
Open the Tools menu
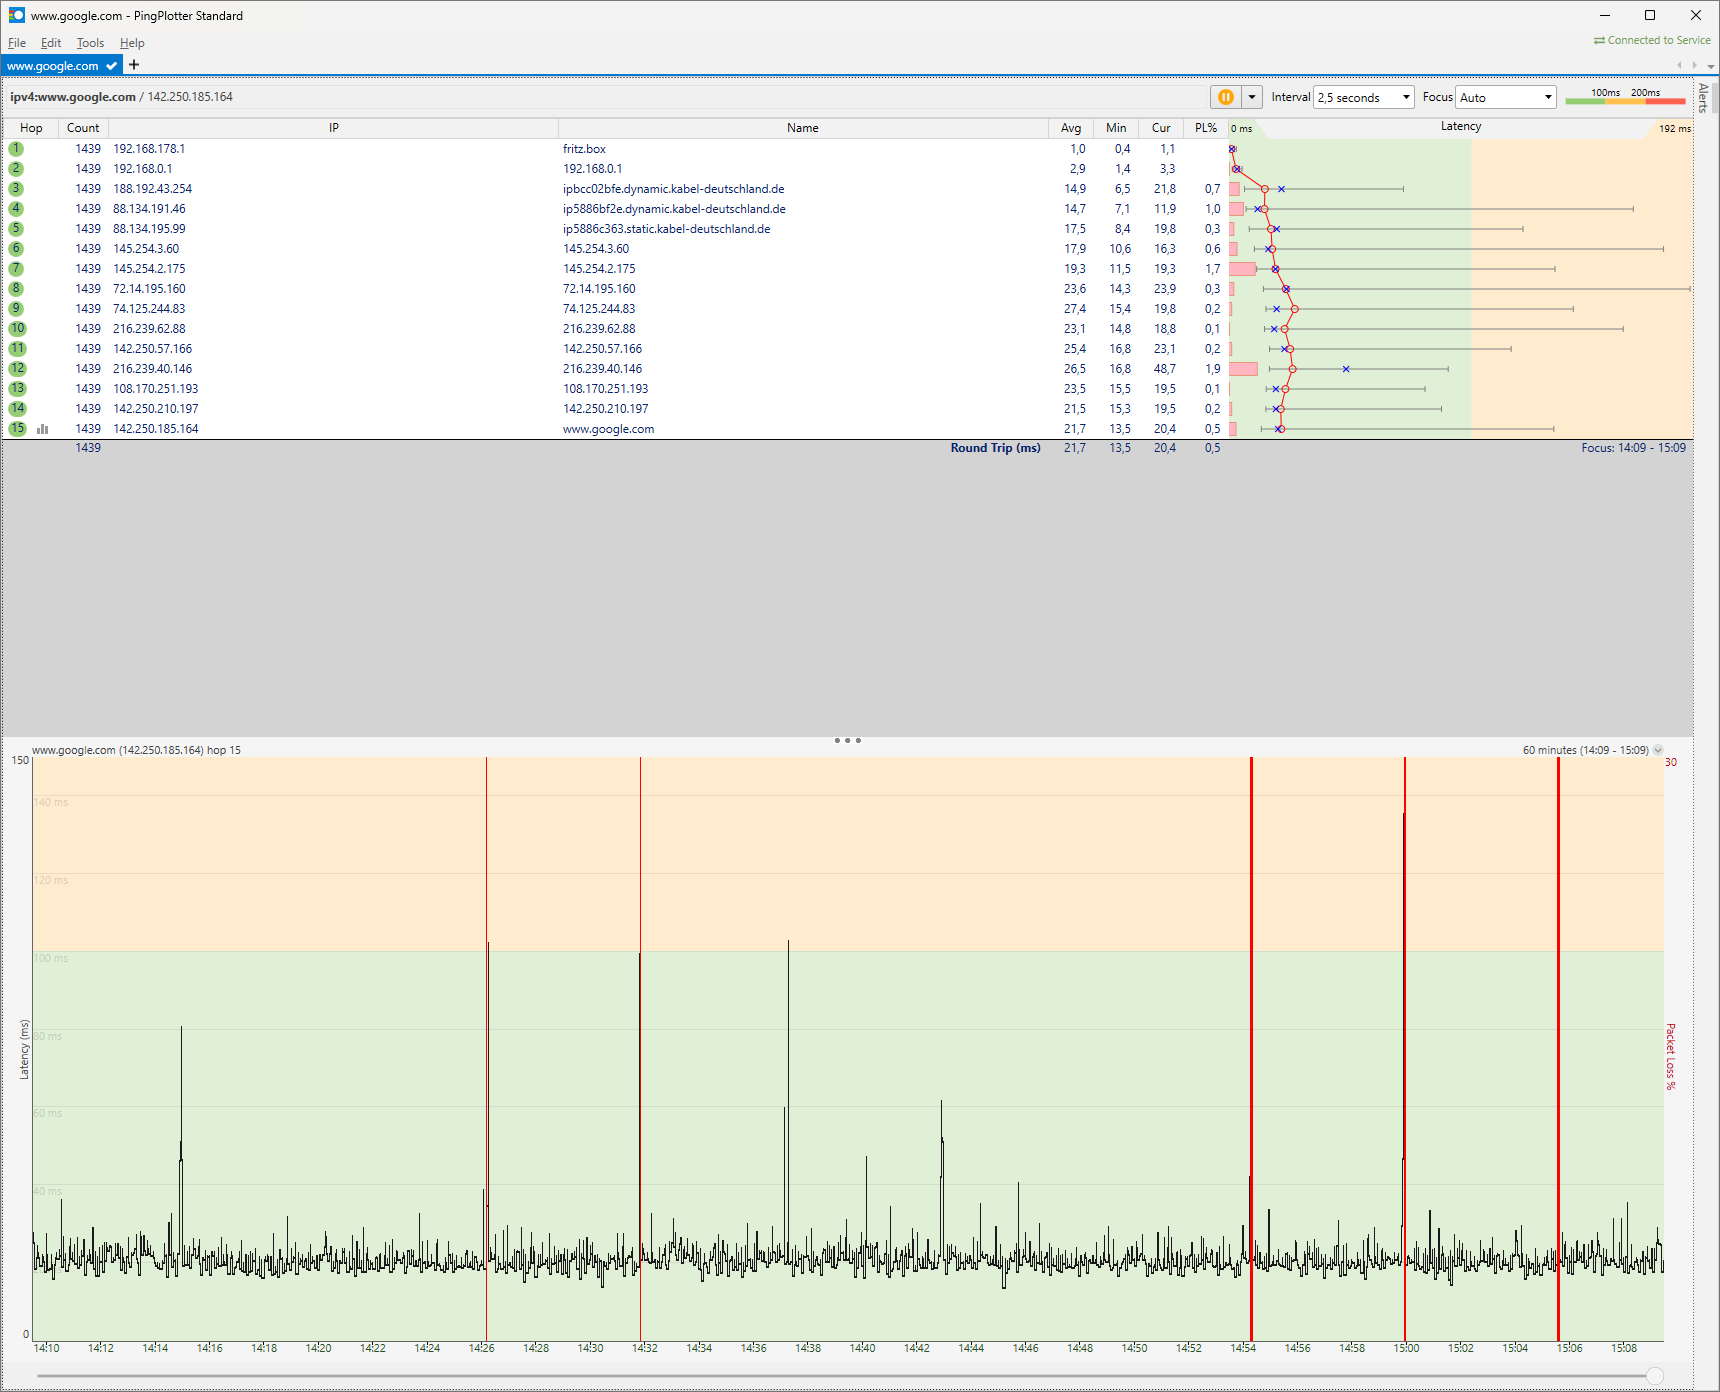(90, 43)
